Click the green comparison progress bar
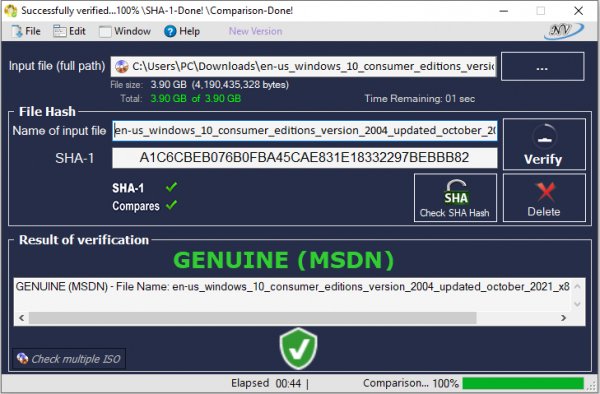Viewport: 600px width, 394px height. [523, 383]
